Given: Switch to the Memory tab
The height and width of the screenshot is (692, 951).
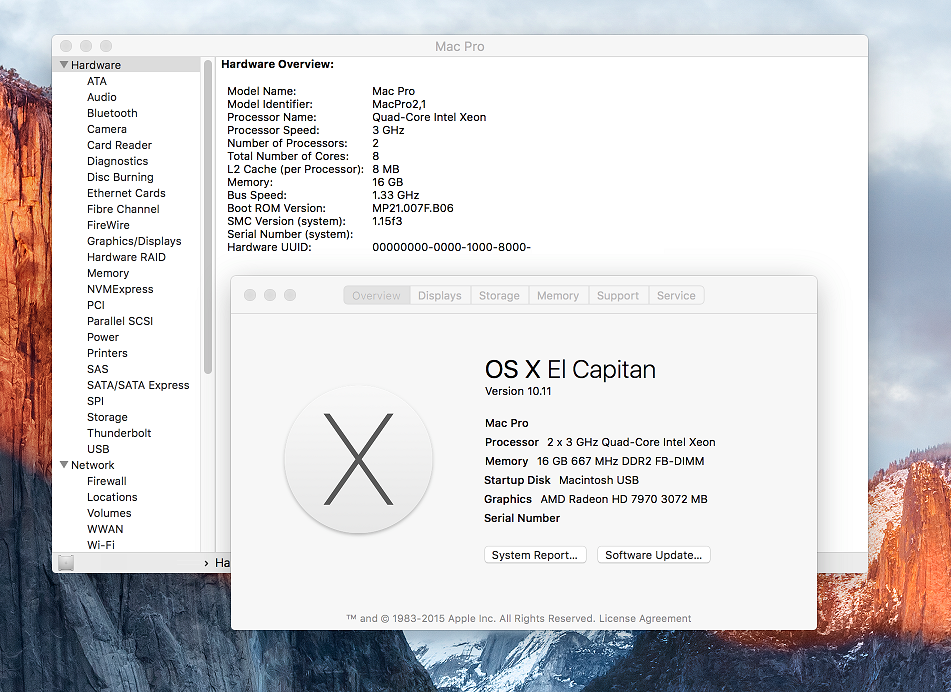Looking at the screenshot, I should point(558,295).
